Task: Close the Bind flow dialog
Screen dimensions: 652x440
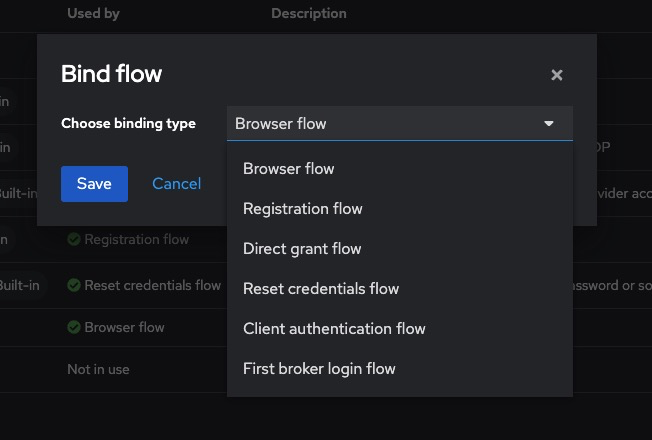Action: coord(557,75)
